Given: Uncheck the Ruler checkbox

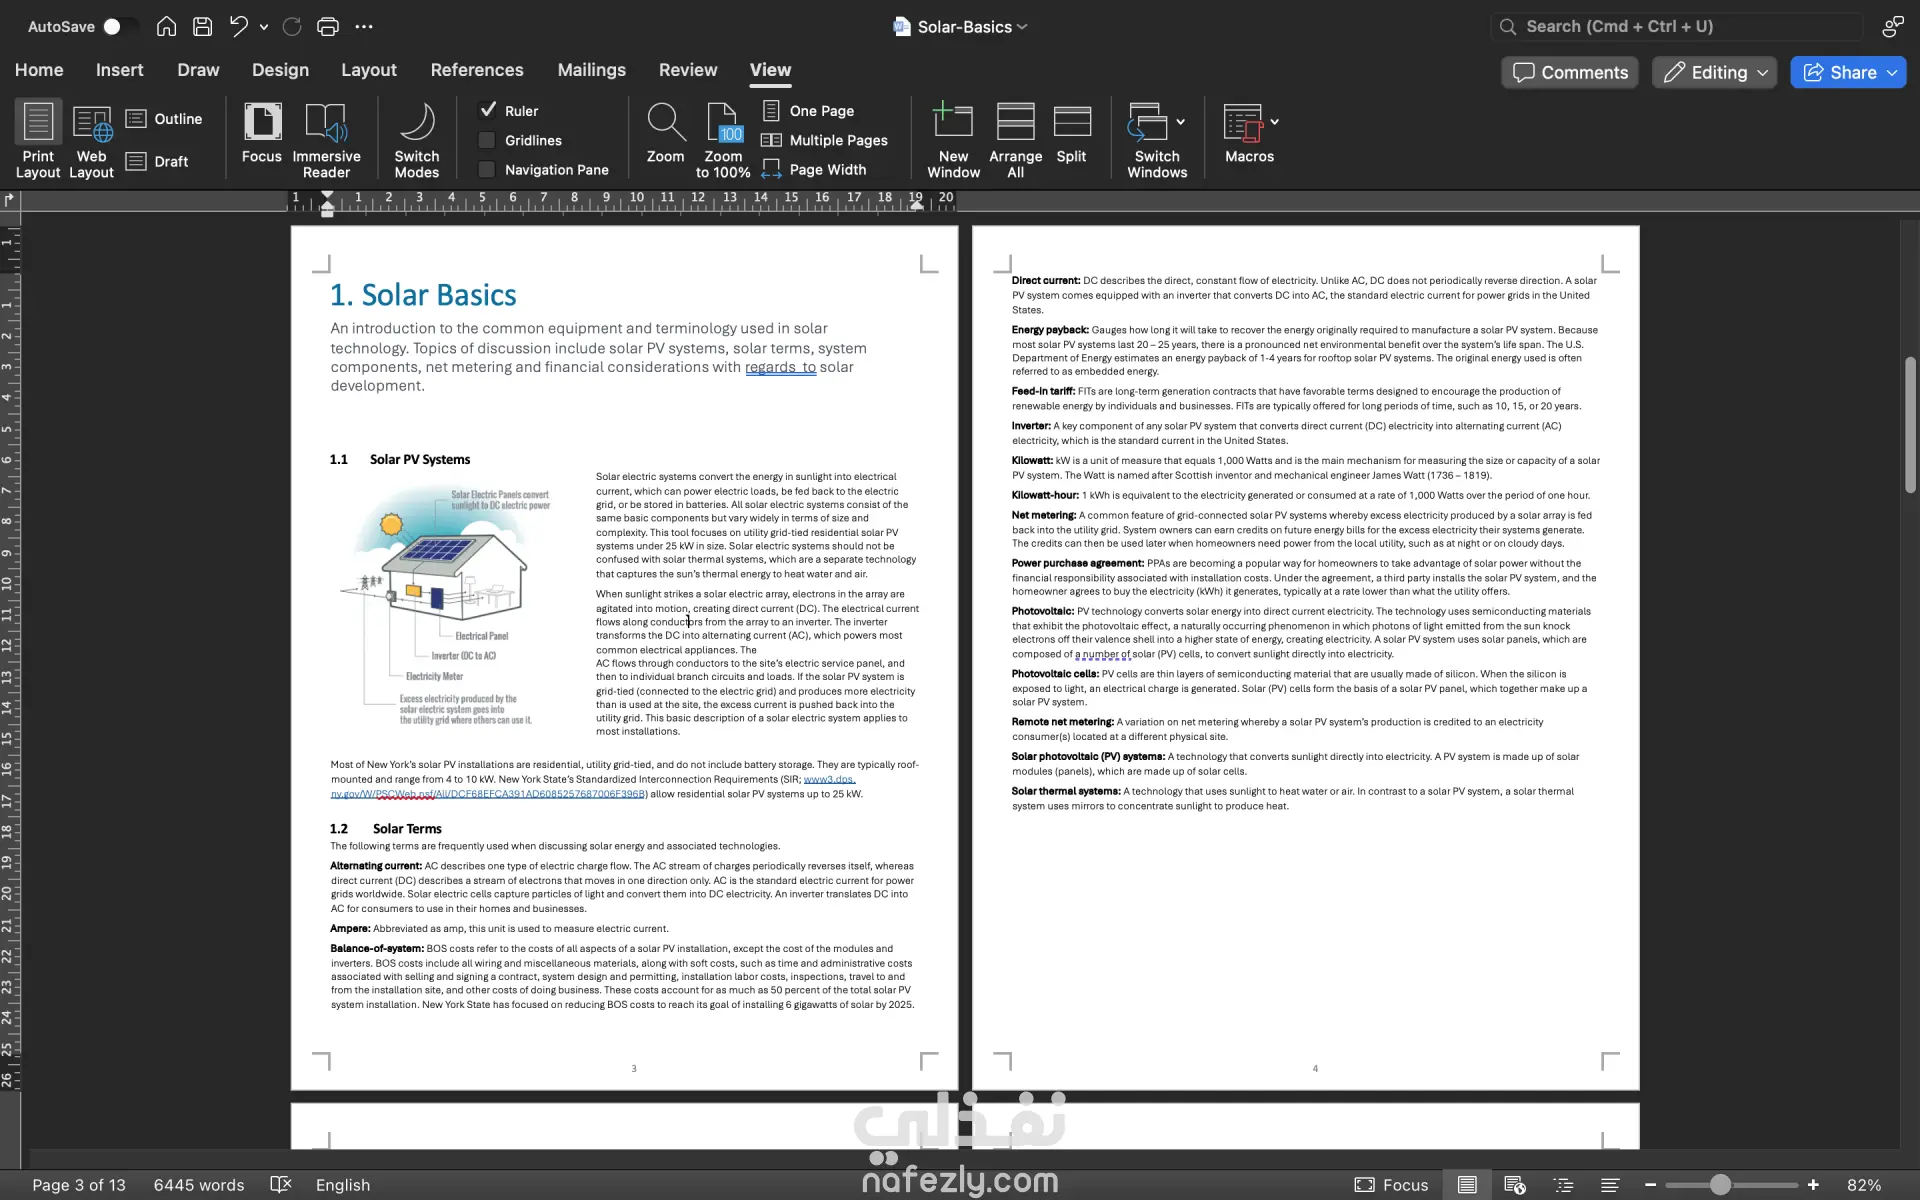Looking at the screenshot, I should coord(488,110).
